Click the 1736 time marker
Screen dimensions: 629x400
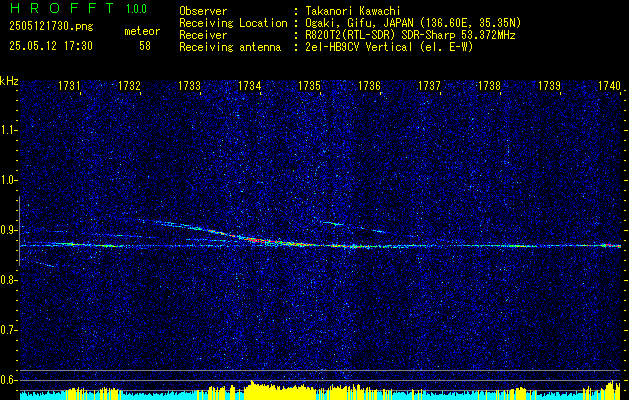pyautogui.click(x=369, y=86)
